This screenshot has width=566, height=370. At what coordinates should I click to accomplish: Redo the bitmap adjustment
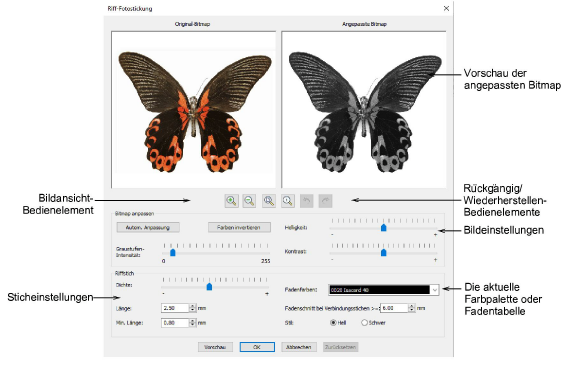[x=325, y=201]
